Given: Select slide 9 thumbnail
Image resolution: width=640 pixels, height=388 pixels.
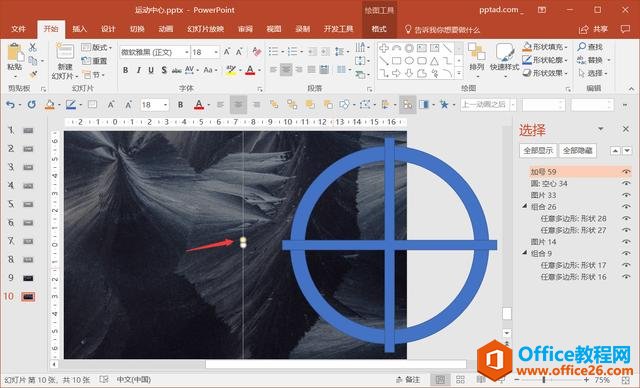Looking at the screenshot, I should coord(28,278).
